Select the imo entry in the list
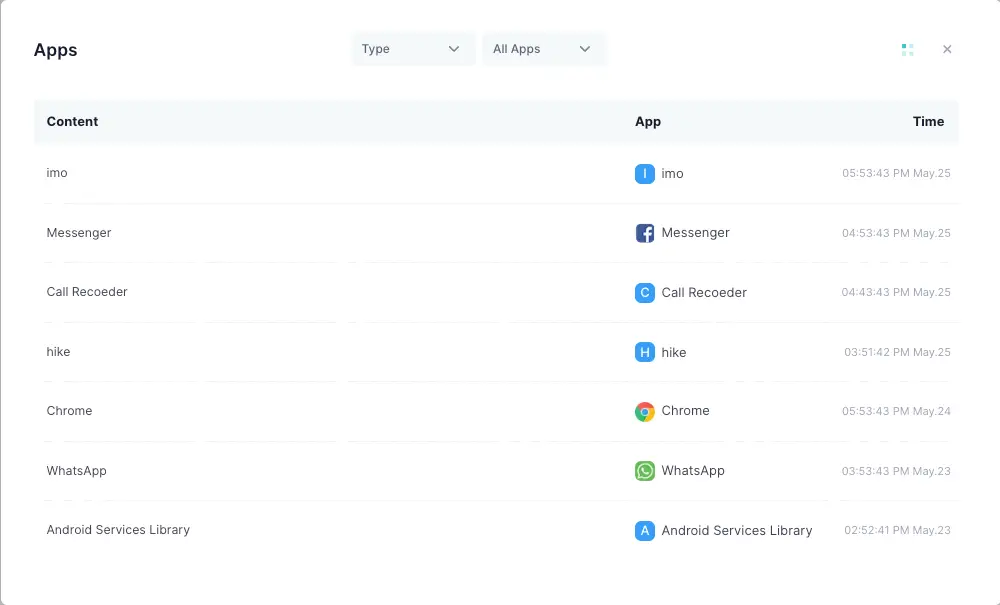The width and height of the screenshot is (1000, 605). pos(57,173)
